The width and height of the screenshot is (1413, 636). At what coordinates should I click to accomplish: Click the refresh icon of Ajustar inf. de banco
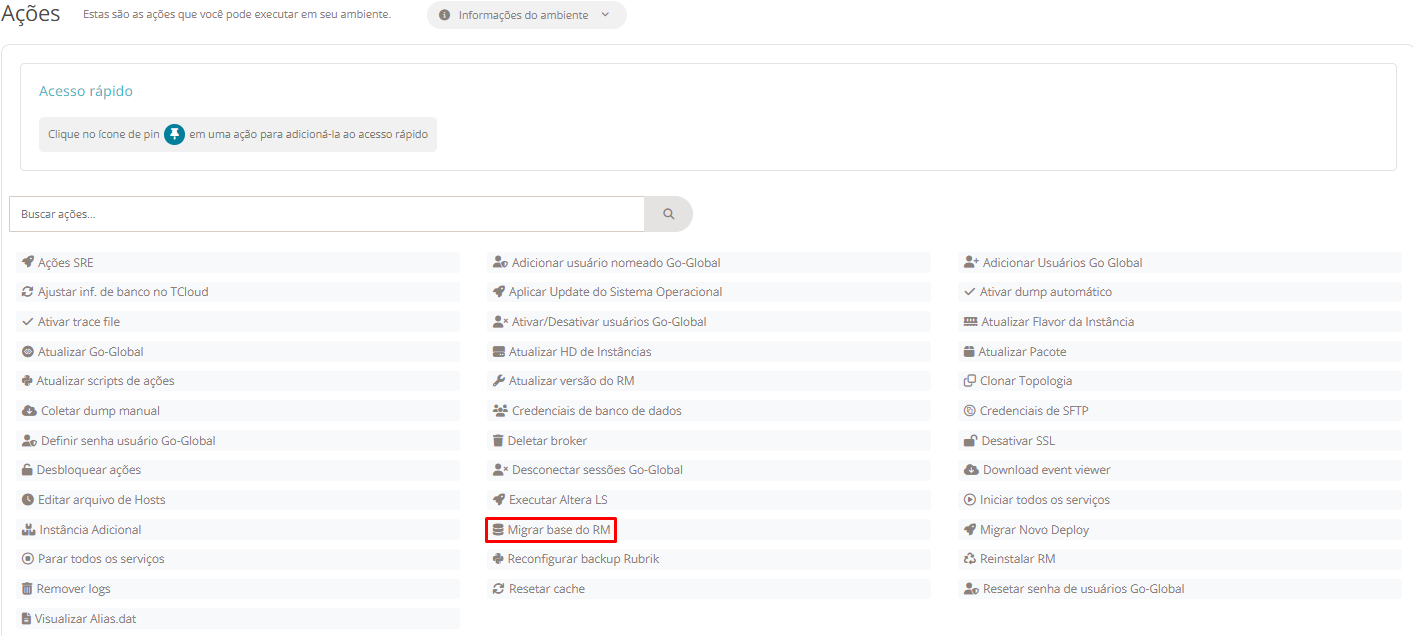(x=28, y=292)
